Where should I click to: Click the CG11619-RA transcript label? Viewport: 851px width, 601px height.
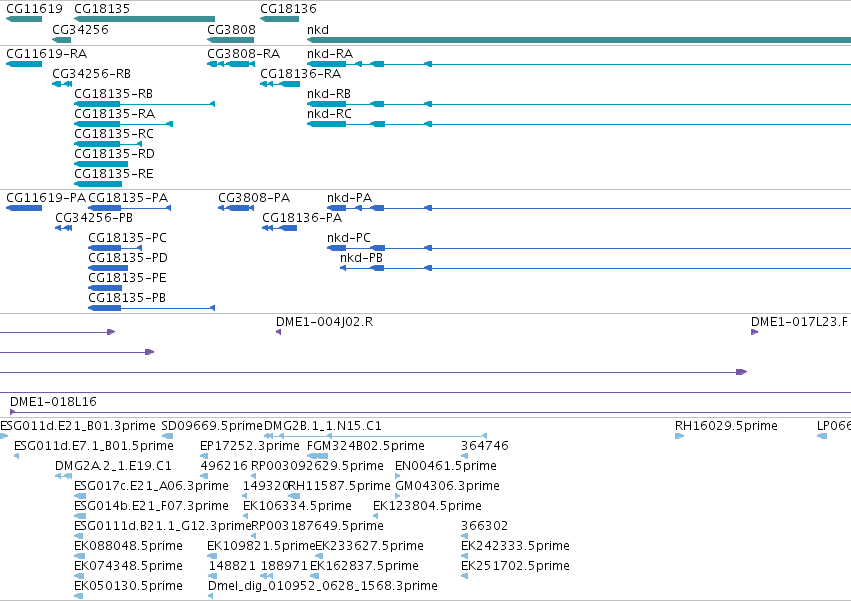coord(47,54)
